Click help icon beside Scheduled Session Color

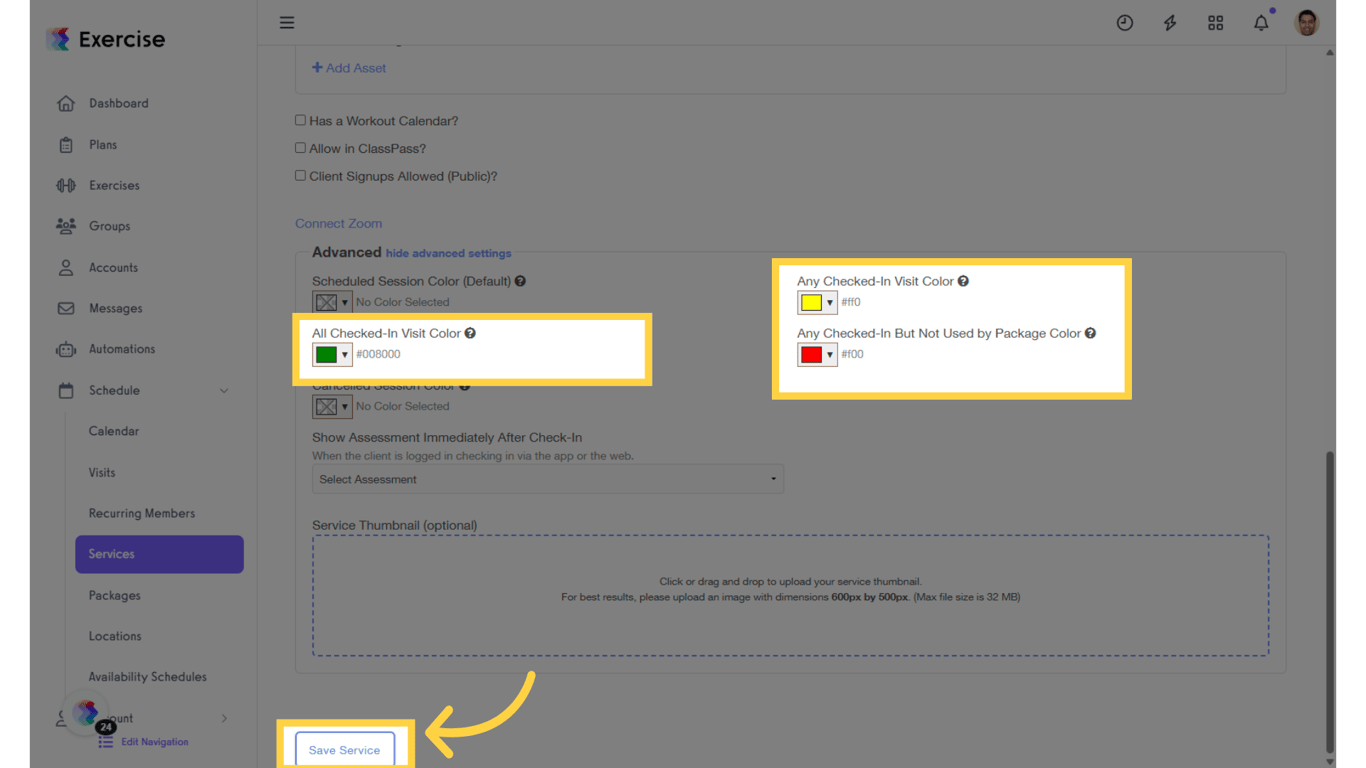(520, 281)
